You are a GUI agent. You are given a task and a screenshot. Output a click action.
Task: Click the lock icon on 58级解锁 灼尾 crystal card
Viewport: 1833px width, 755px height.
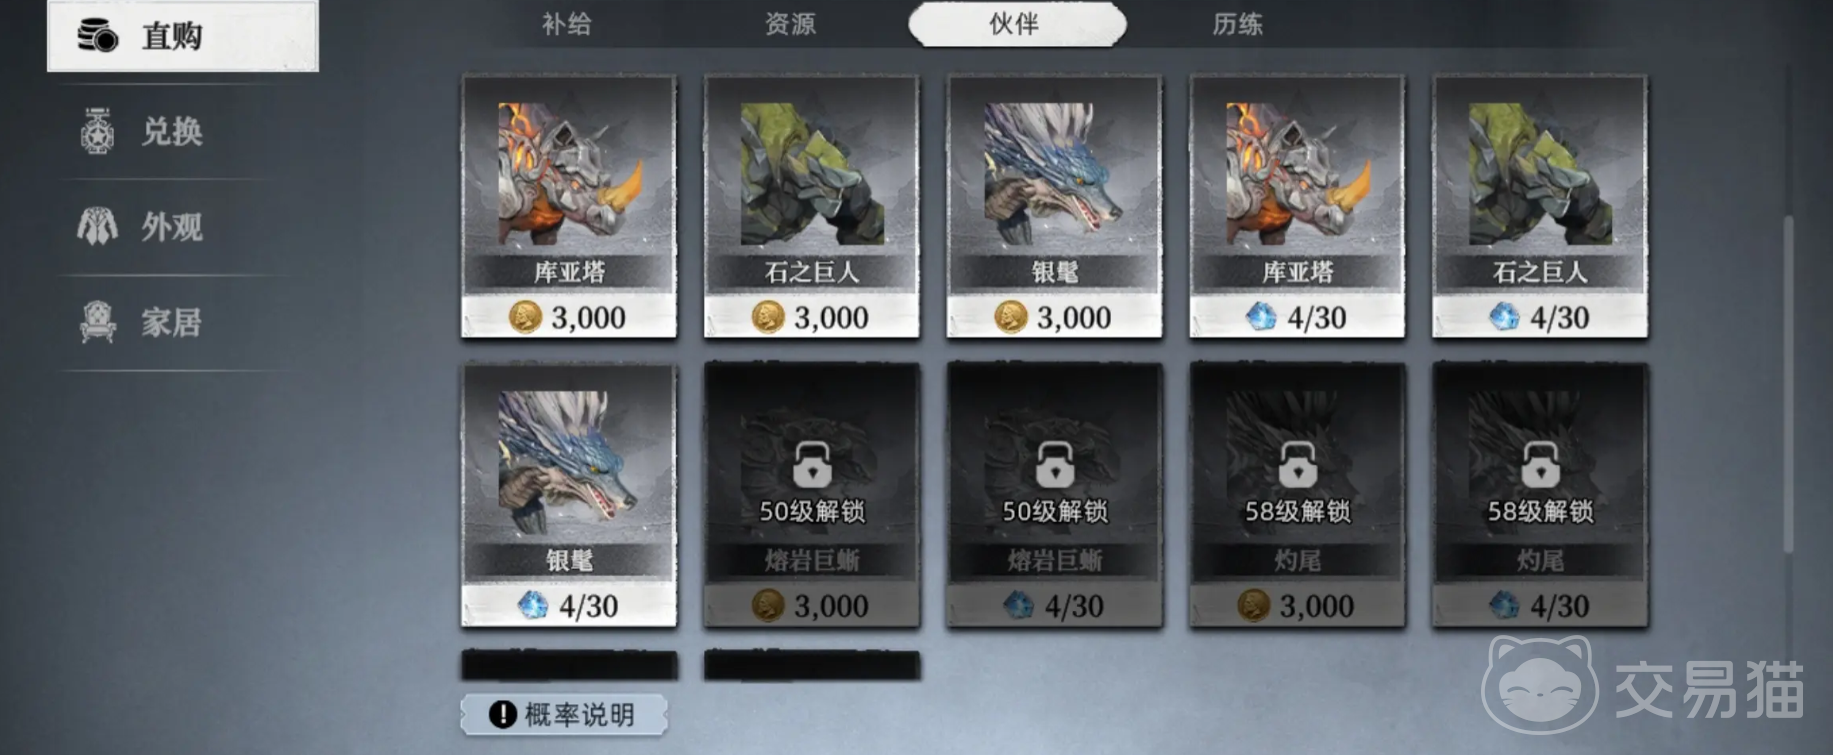[1540, 465]
